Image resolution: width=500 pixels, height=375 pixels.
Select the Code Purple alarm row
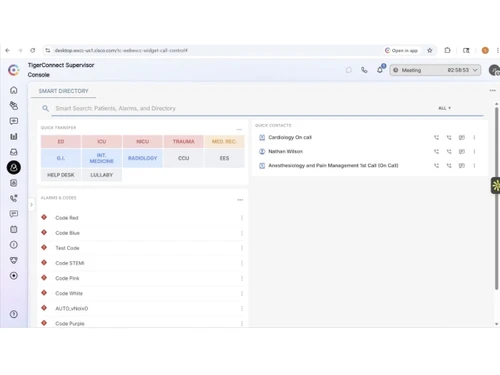coord(142,323)
